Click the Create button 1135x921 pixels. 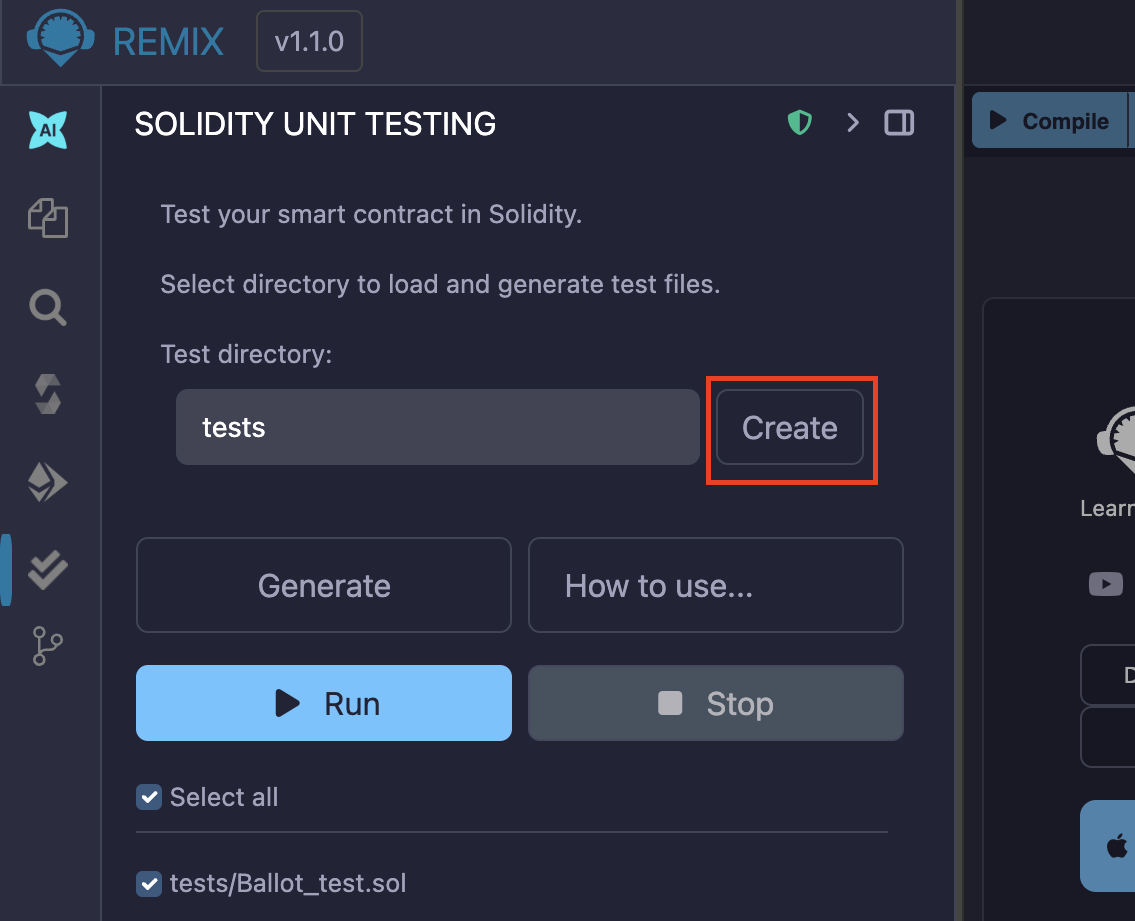pyautogui.click(x=790, y=427)
